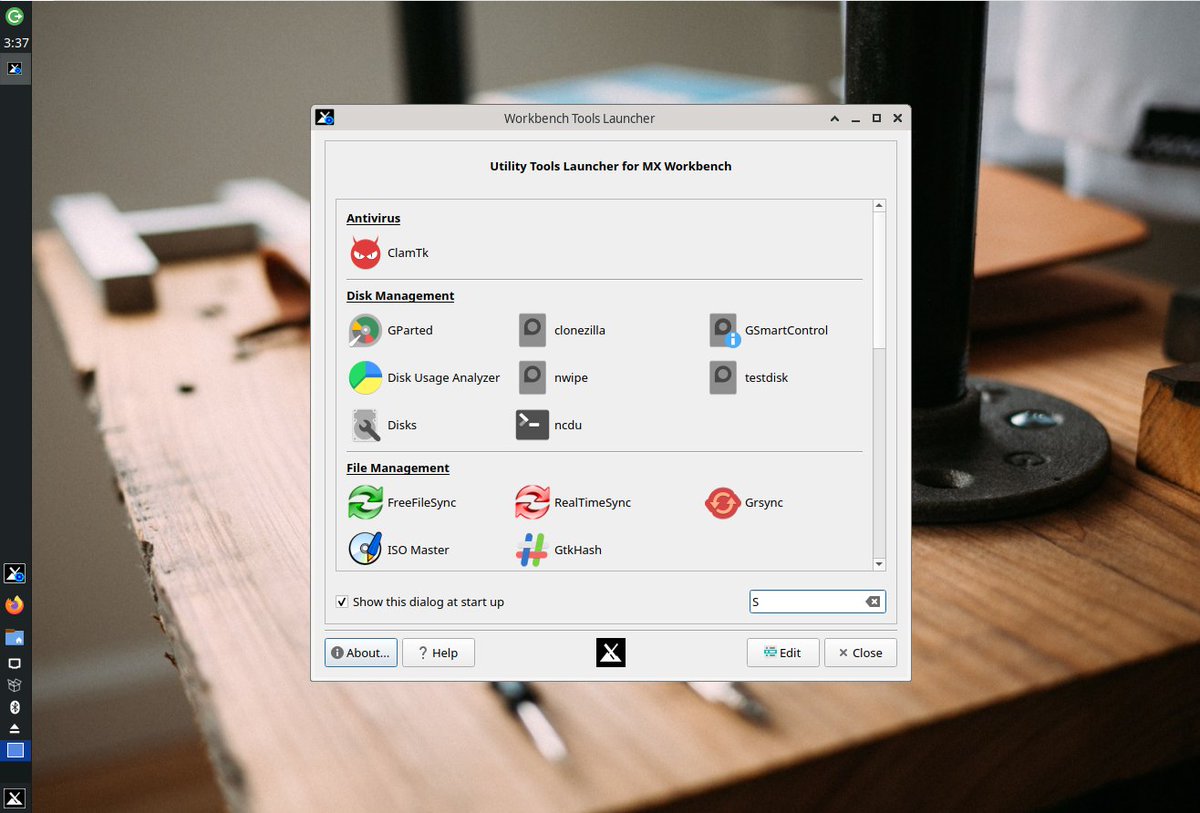Open the MX start menu button
The height and width of the screenshot is (813, 1200).
[15, 798]
